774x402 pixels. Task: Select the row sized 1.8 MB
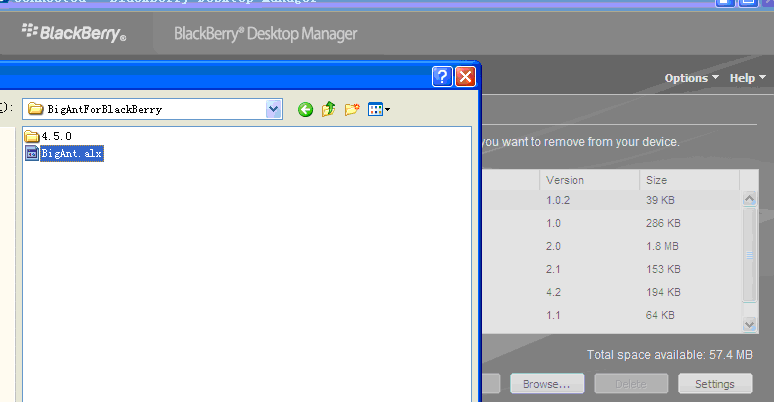(x=611, y=246)
